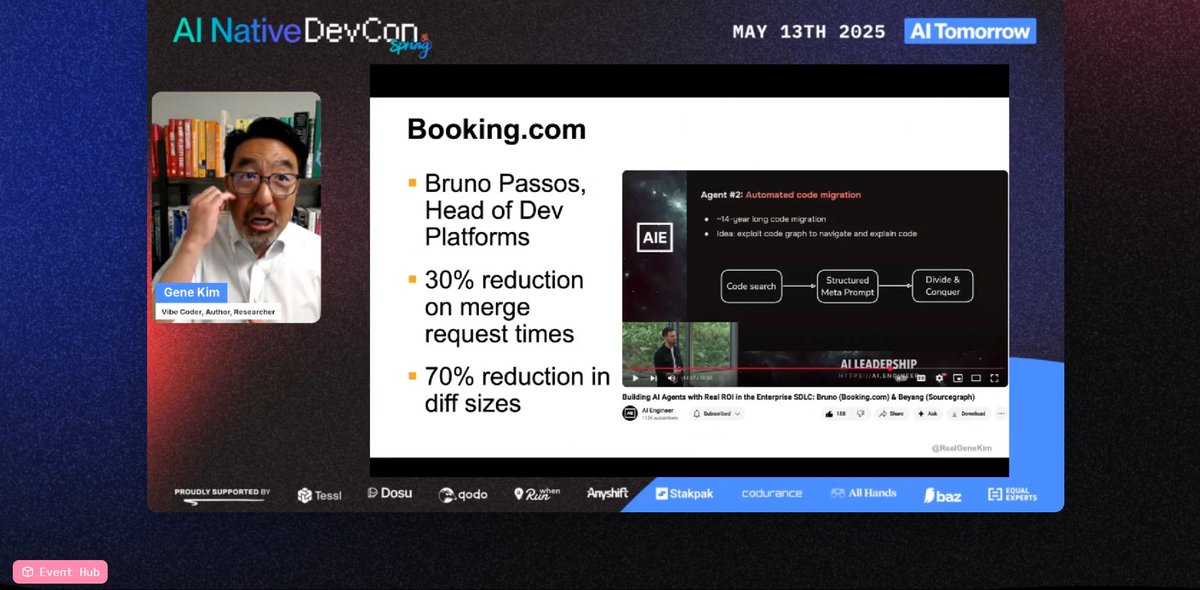Enable closed captions in the video player
This screenshot has height=590, width=1200.
click(x=920, y=378)
